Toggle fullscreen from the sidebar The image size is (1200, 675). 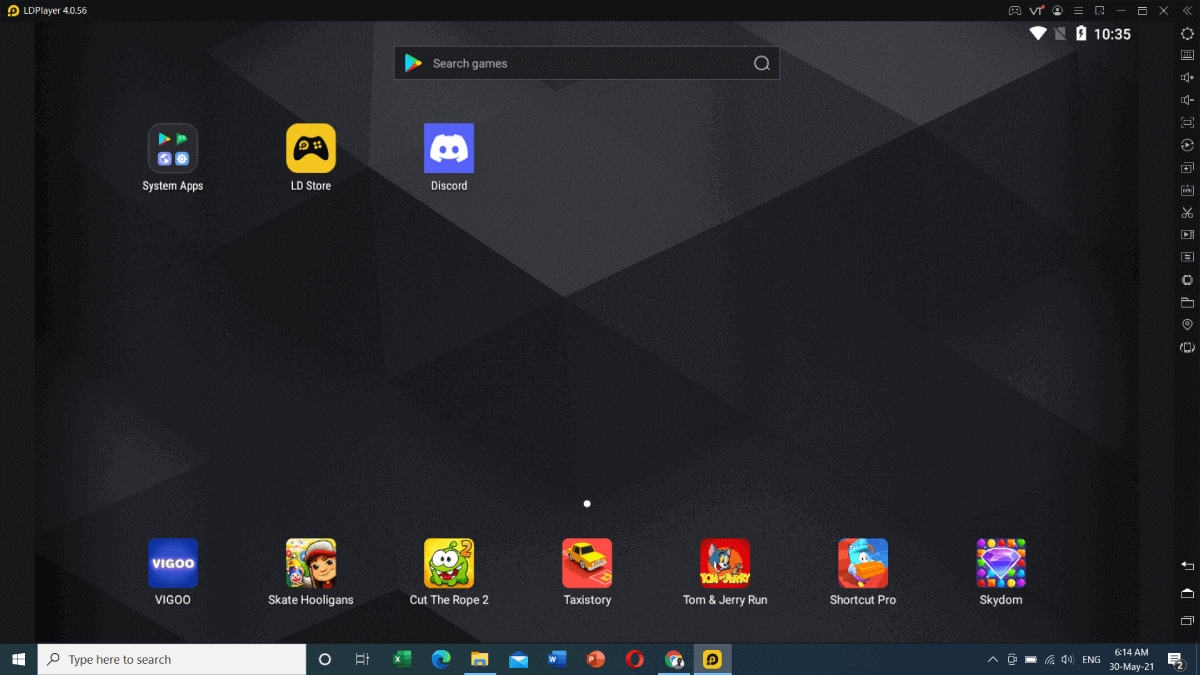(1187, 122)
